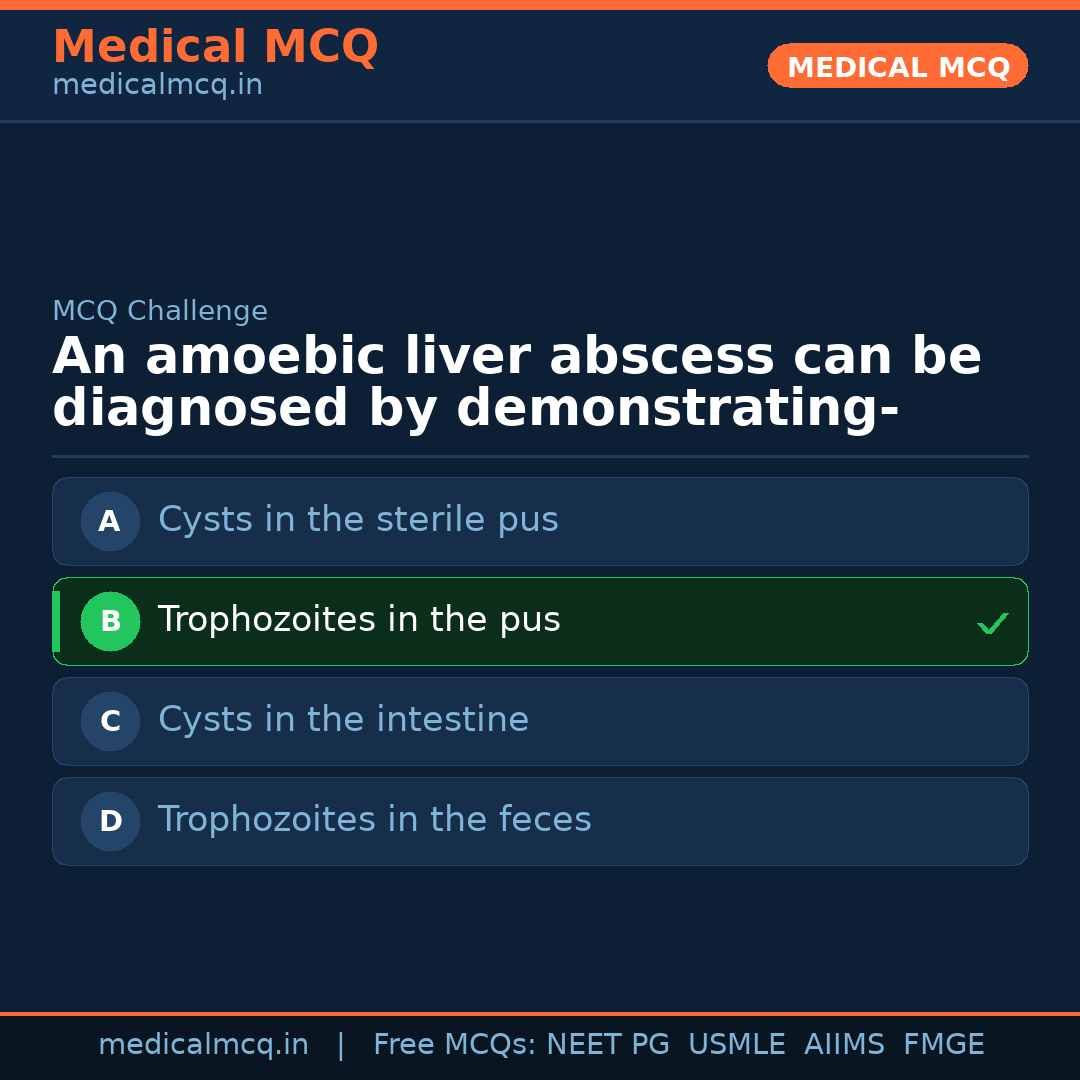Click 'USMLE' in the footer
Viewport: 1080px width, 1080px height.
click(x=736, y=1045)
